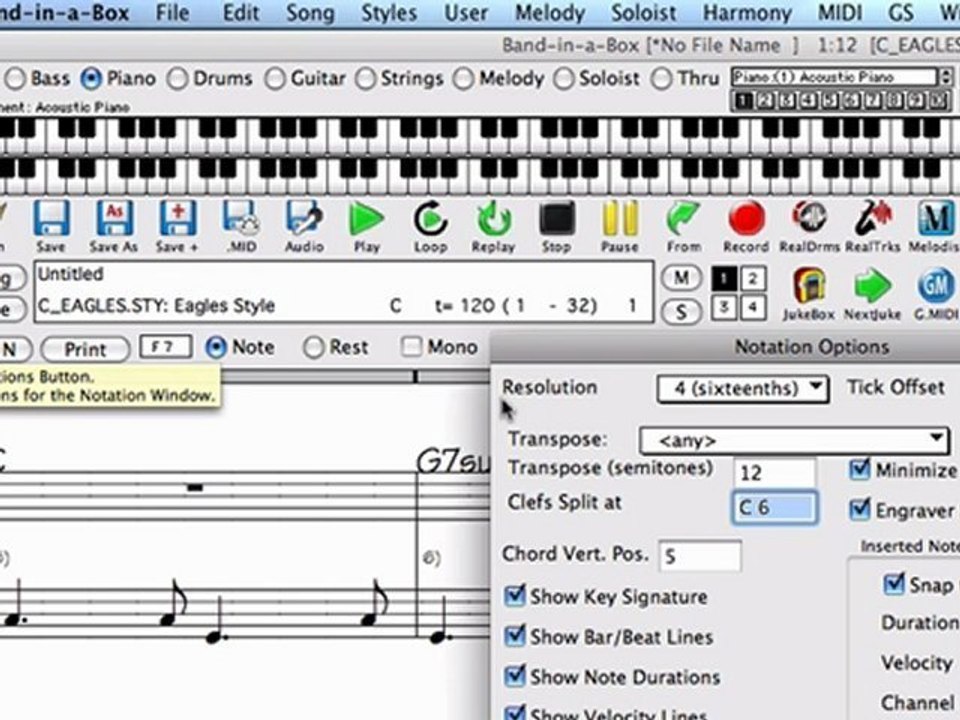Select chorus box number 3
The image size is (960, 720).
[x=723, y=307]
